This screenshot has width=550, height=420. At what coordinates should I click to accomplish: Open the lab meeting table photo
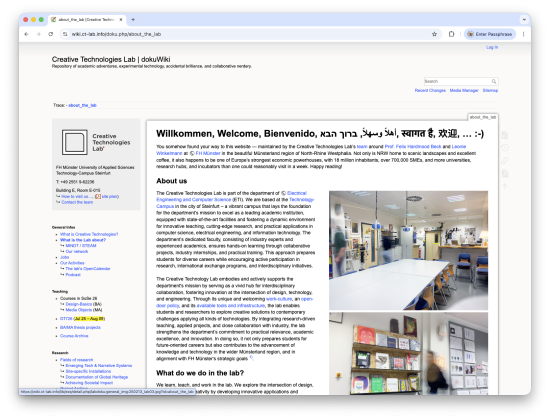[408, 250]
